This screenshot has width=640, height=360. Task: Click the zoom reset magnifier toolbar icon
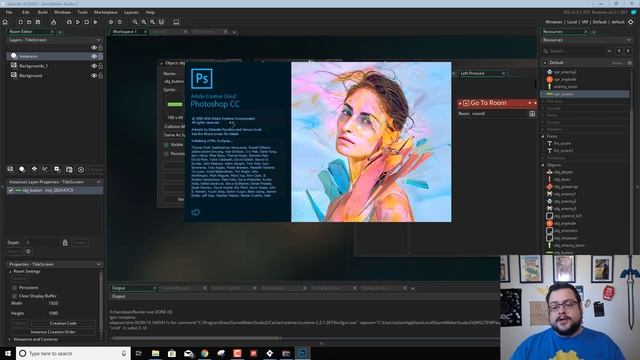tap(144, 22)
